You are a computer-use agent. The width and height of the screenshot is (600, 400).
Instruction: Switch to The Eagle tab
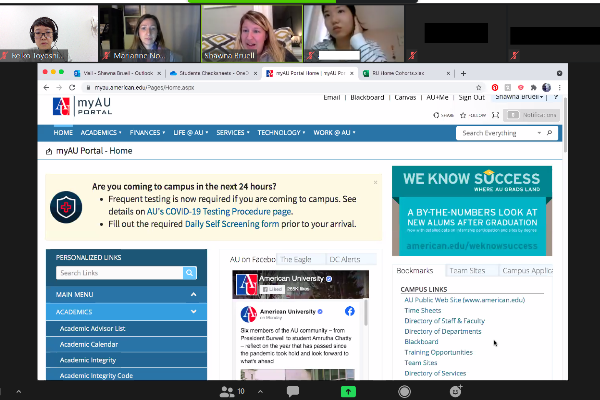pyautogui.click(x=301, y=259)
